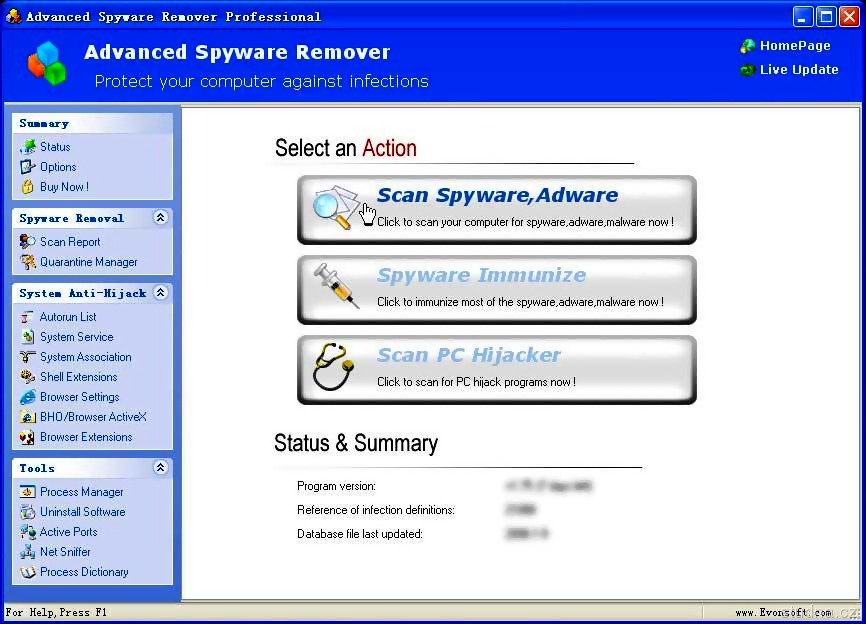Open the Autorun List
866x624 pixels.
68,317
